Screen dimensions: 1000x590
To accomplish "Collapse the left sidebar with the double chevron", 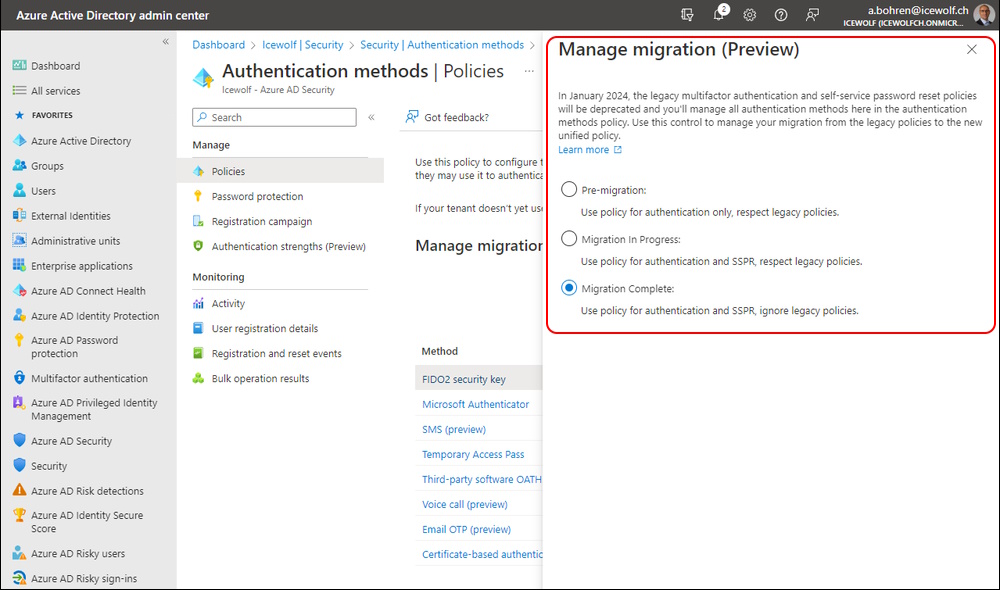I will [x=165, y=41].
